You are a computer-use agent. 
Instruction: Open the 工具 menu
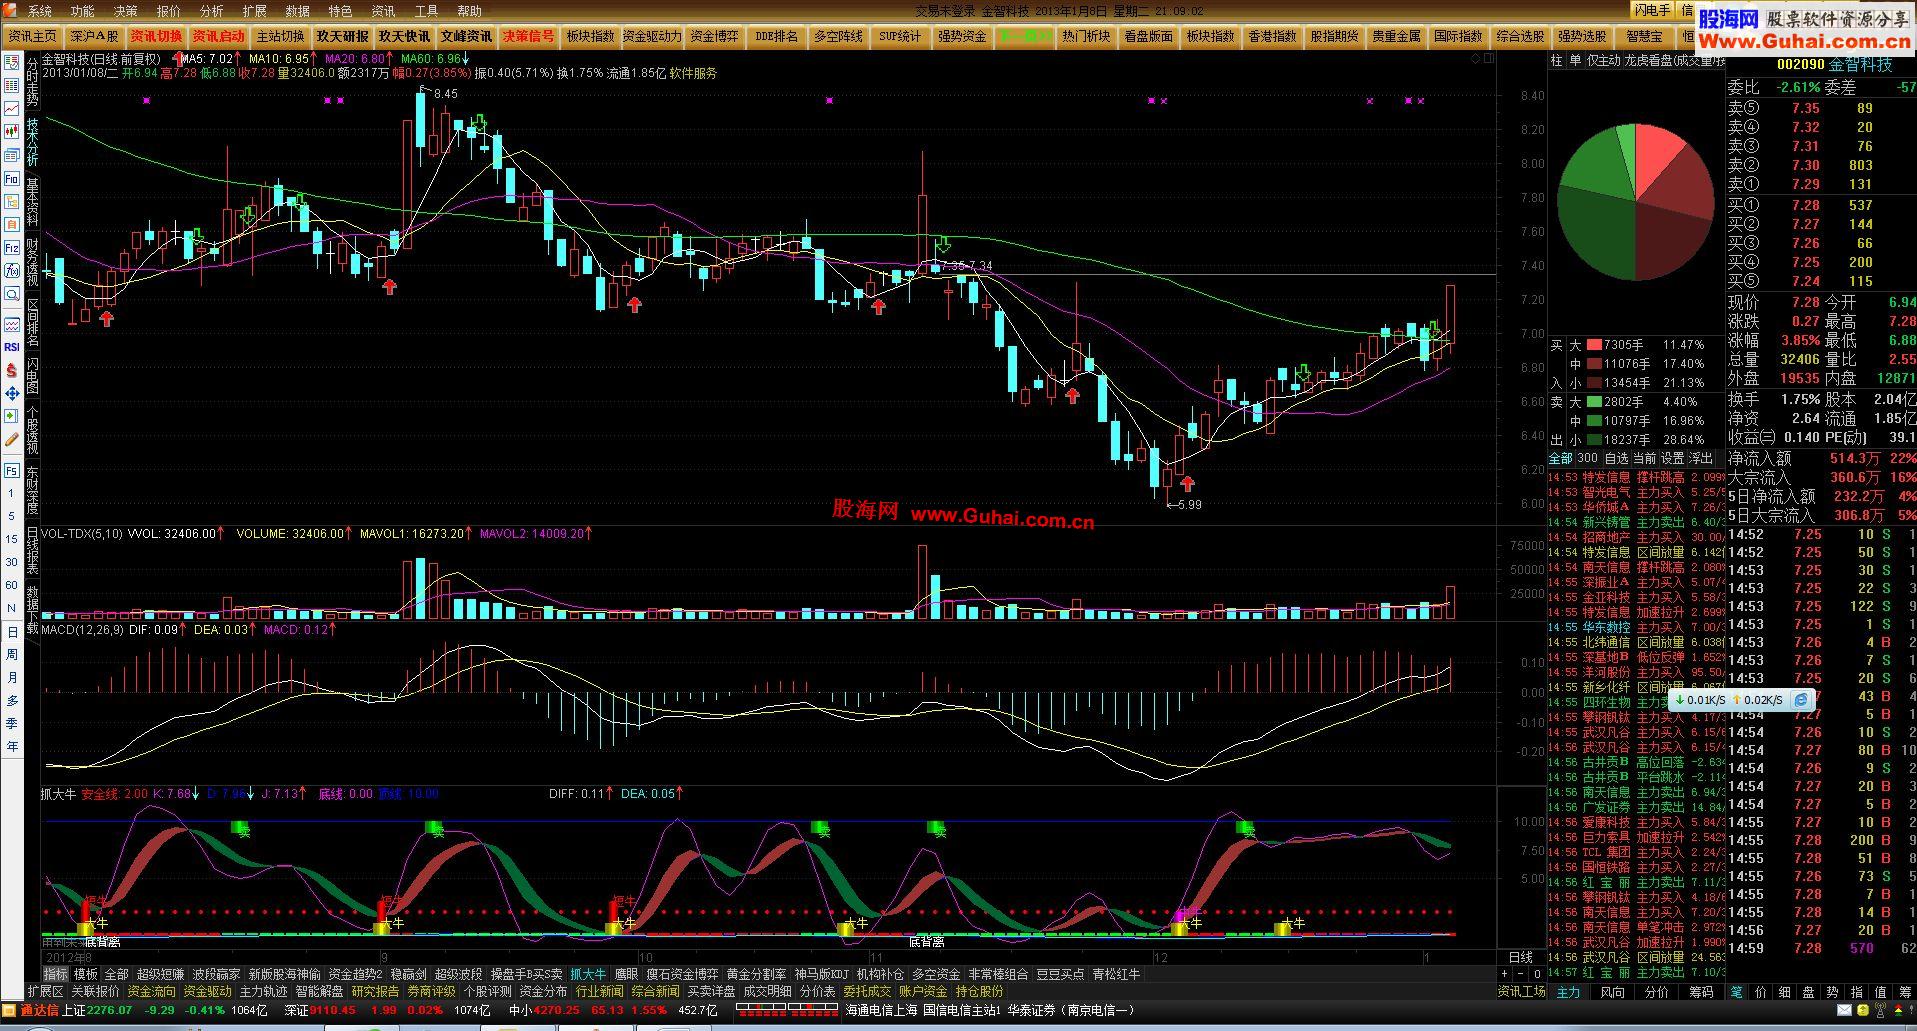tap(426, 11)
